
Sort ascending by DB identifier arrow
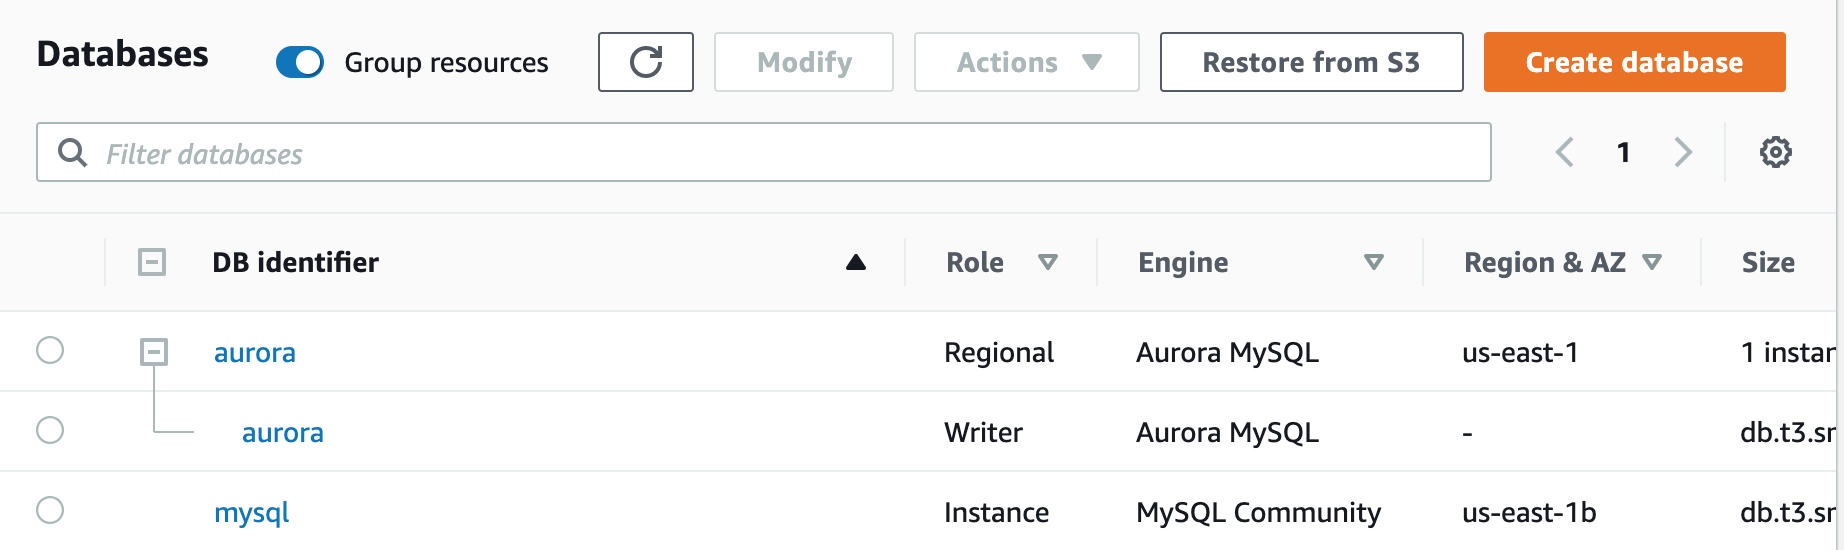coord(855,263)
